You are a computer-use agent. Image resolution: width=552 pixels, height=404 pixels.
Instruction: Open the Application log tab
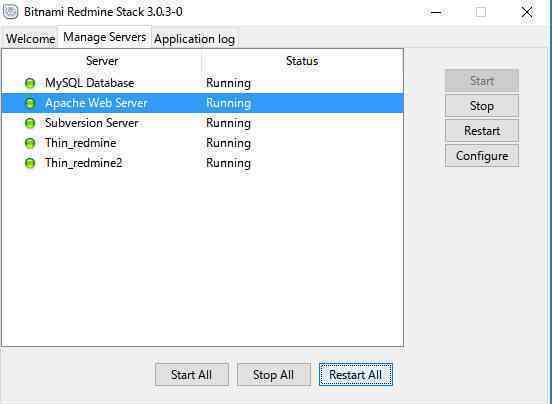[195, 39]
